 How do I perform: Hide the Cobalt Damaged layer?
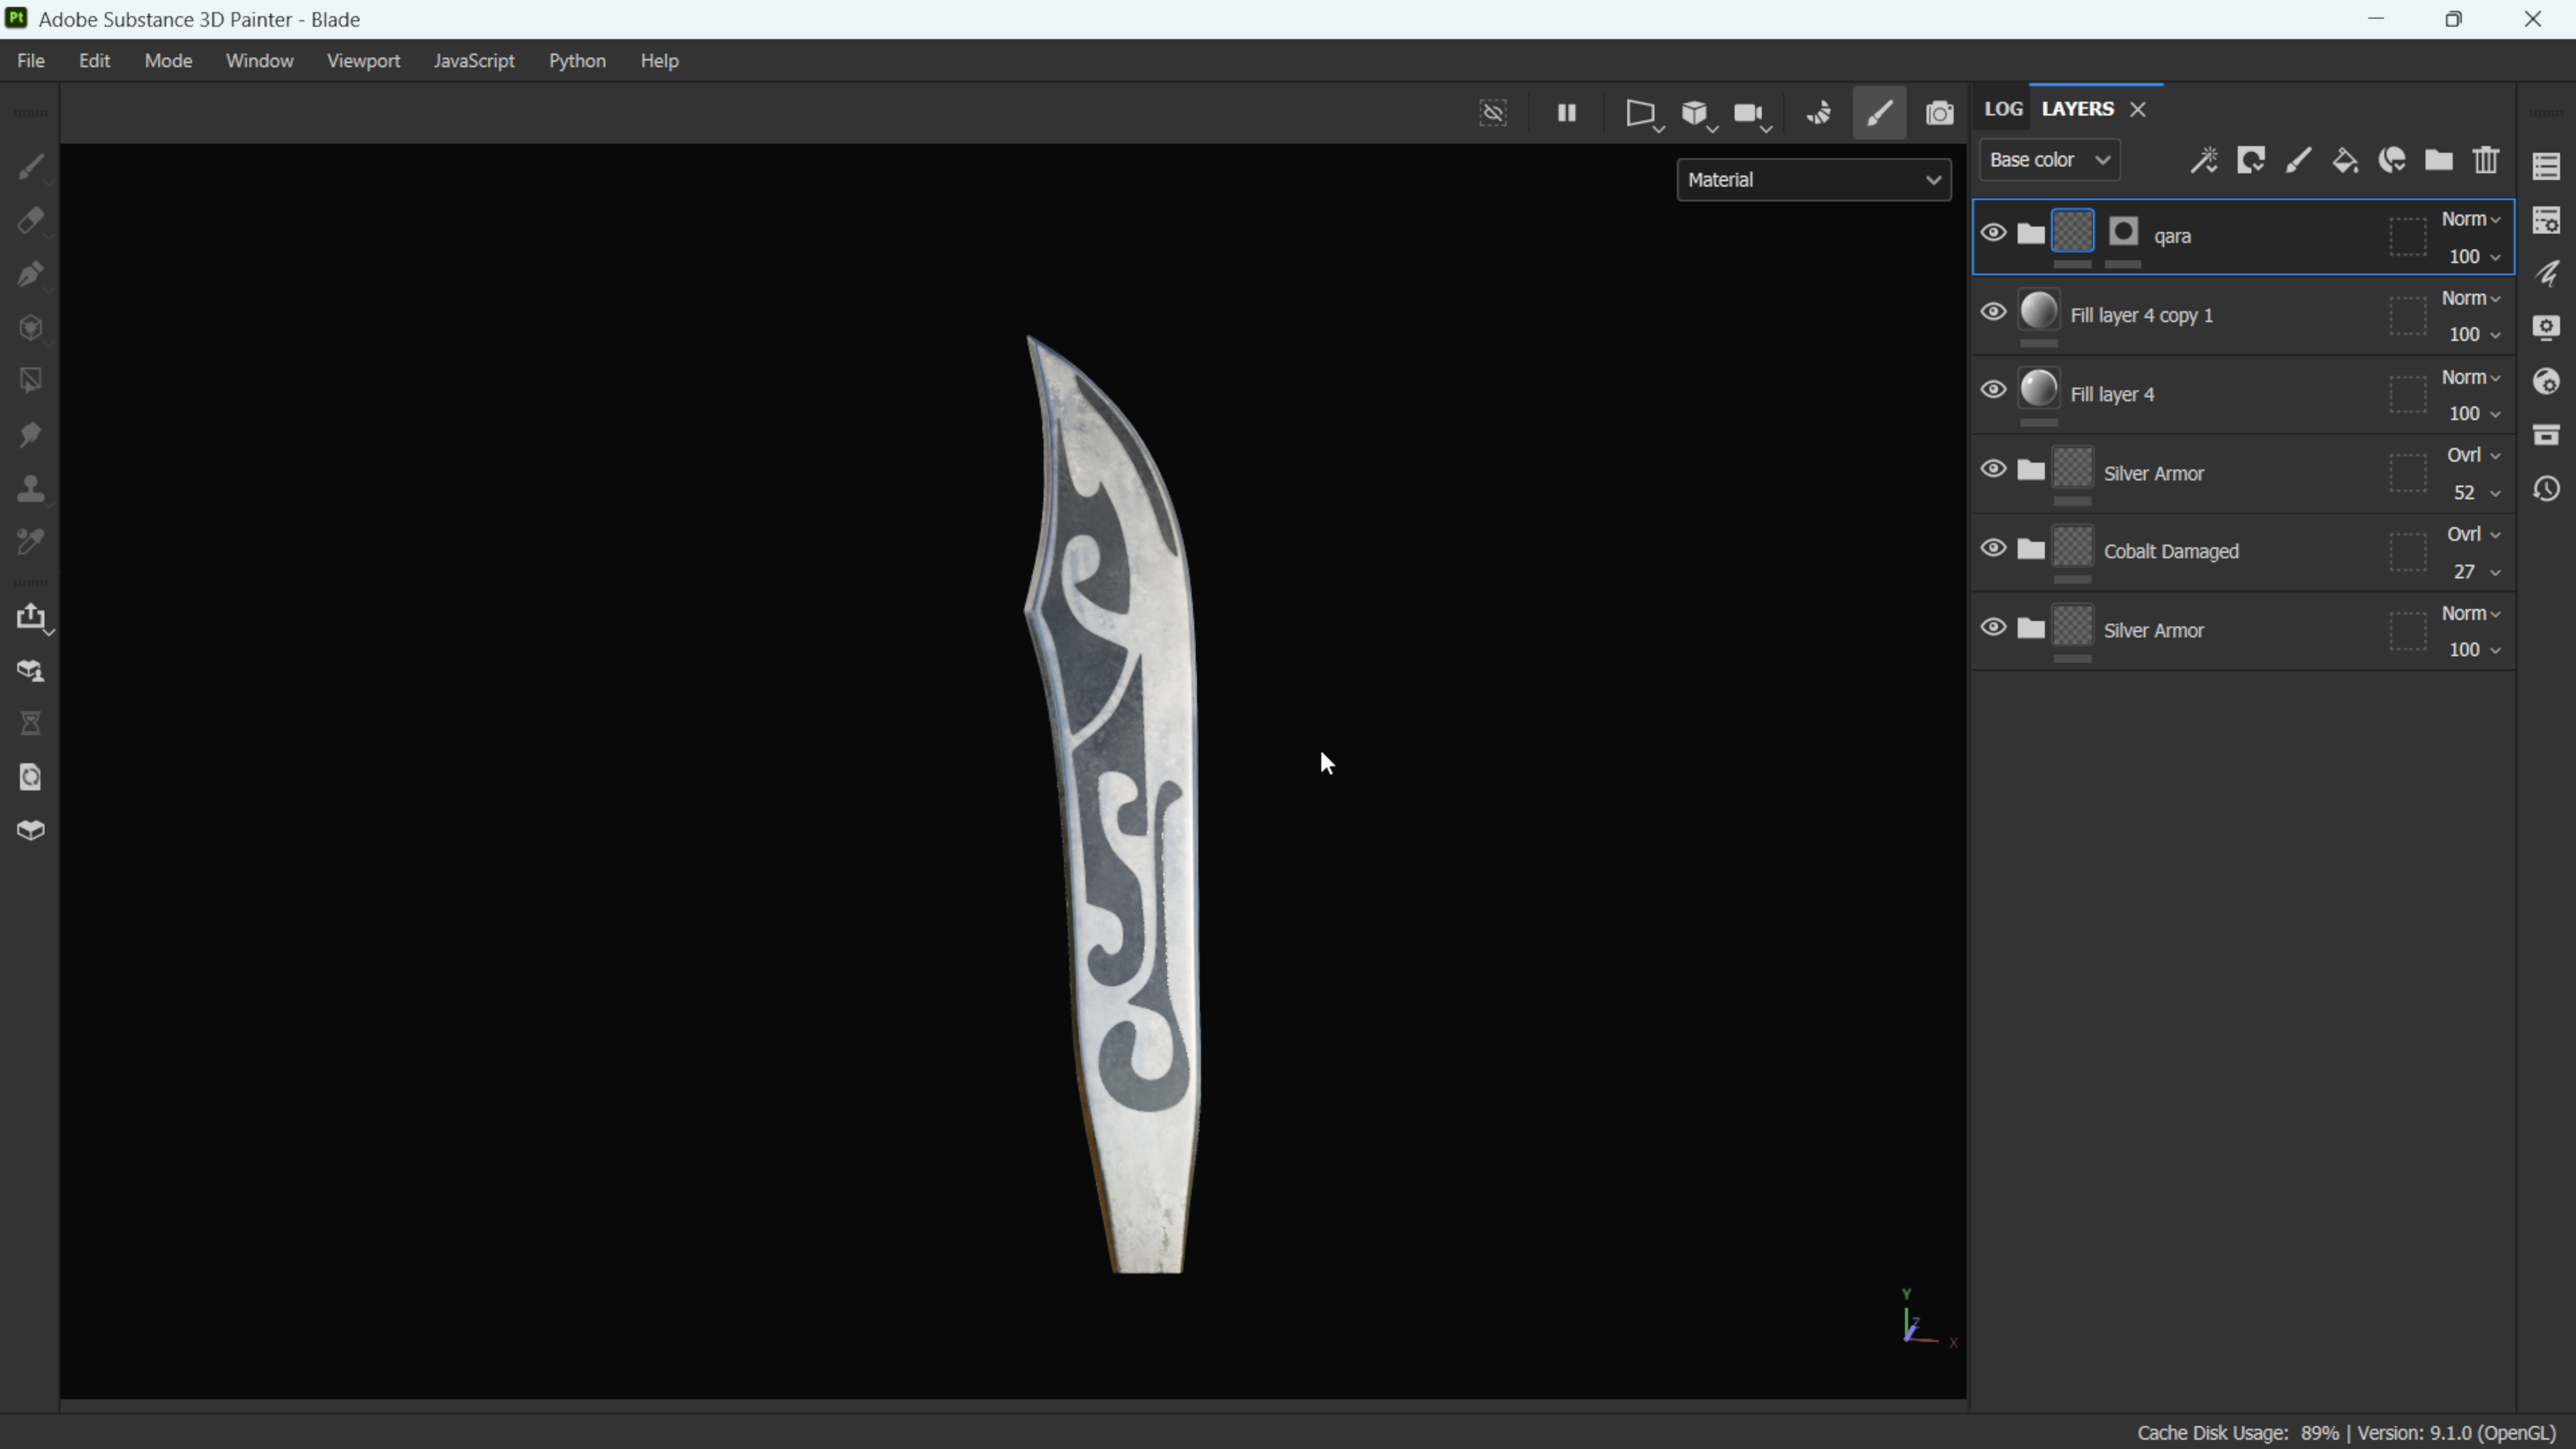coord(1993,548)
